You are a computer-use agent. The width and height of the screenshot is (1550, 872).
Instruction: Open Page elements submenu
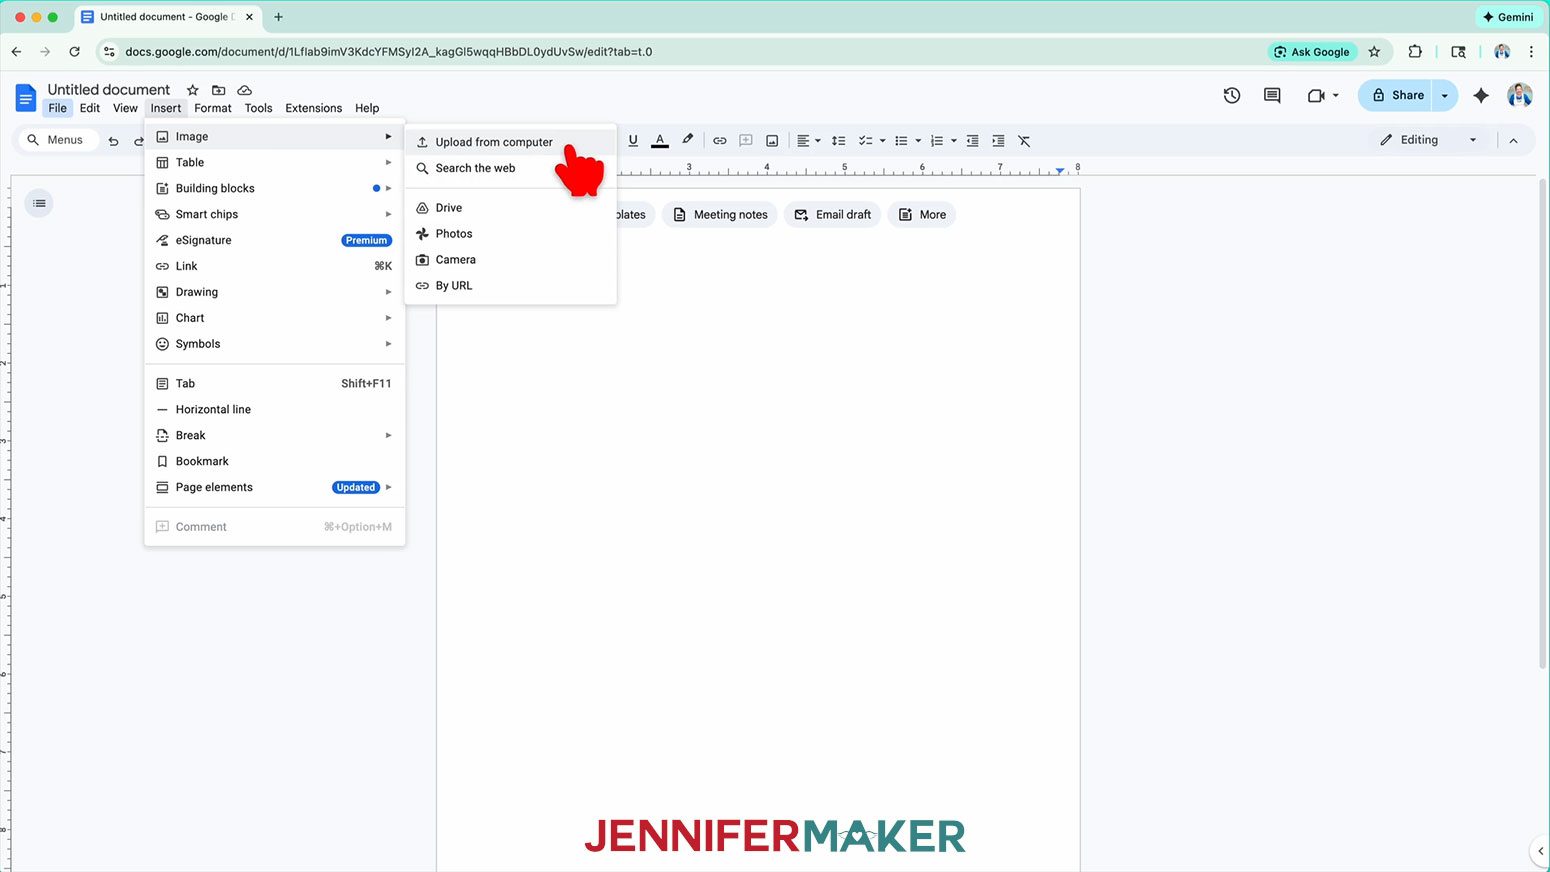point(275,488)
